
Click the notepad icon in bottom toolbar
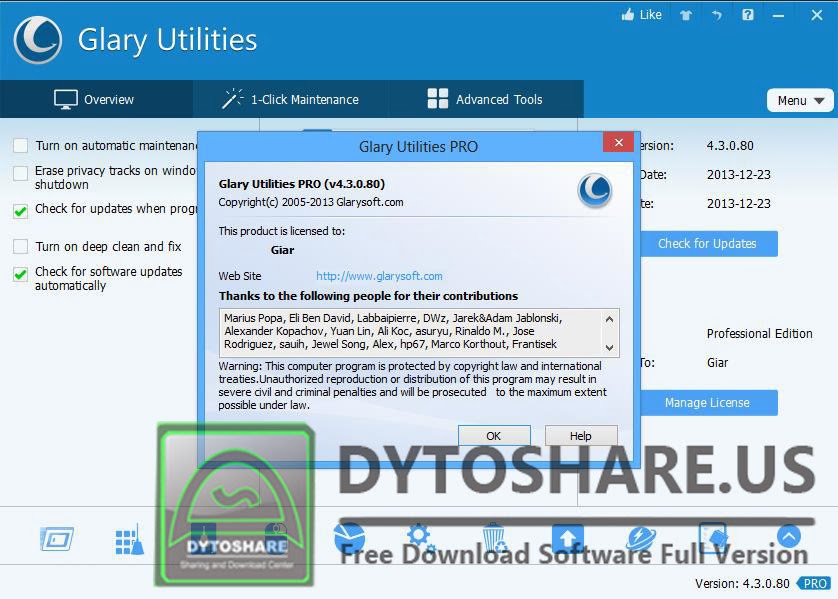click(713, 538)
